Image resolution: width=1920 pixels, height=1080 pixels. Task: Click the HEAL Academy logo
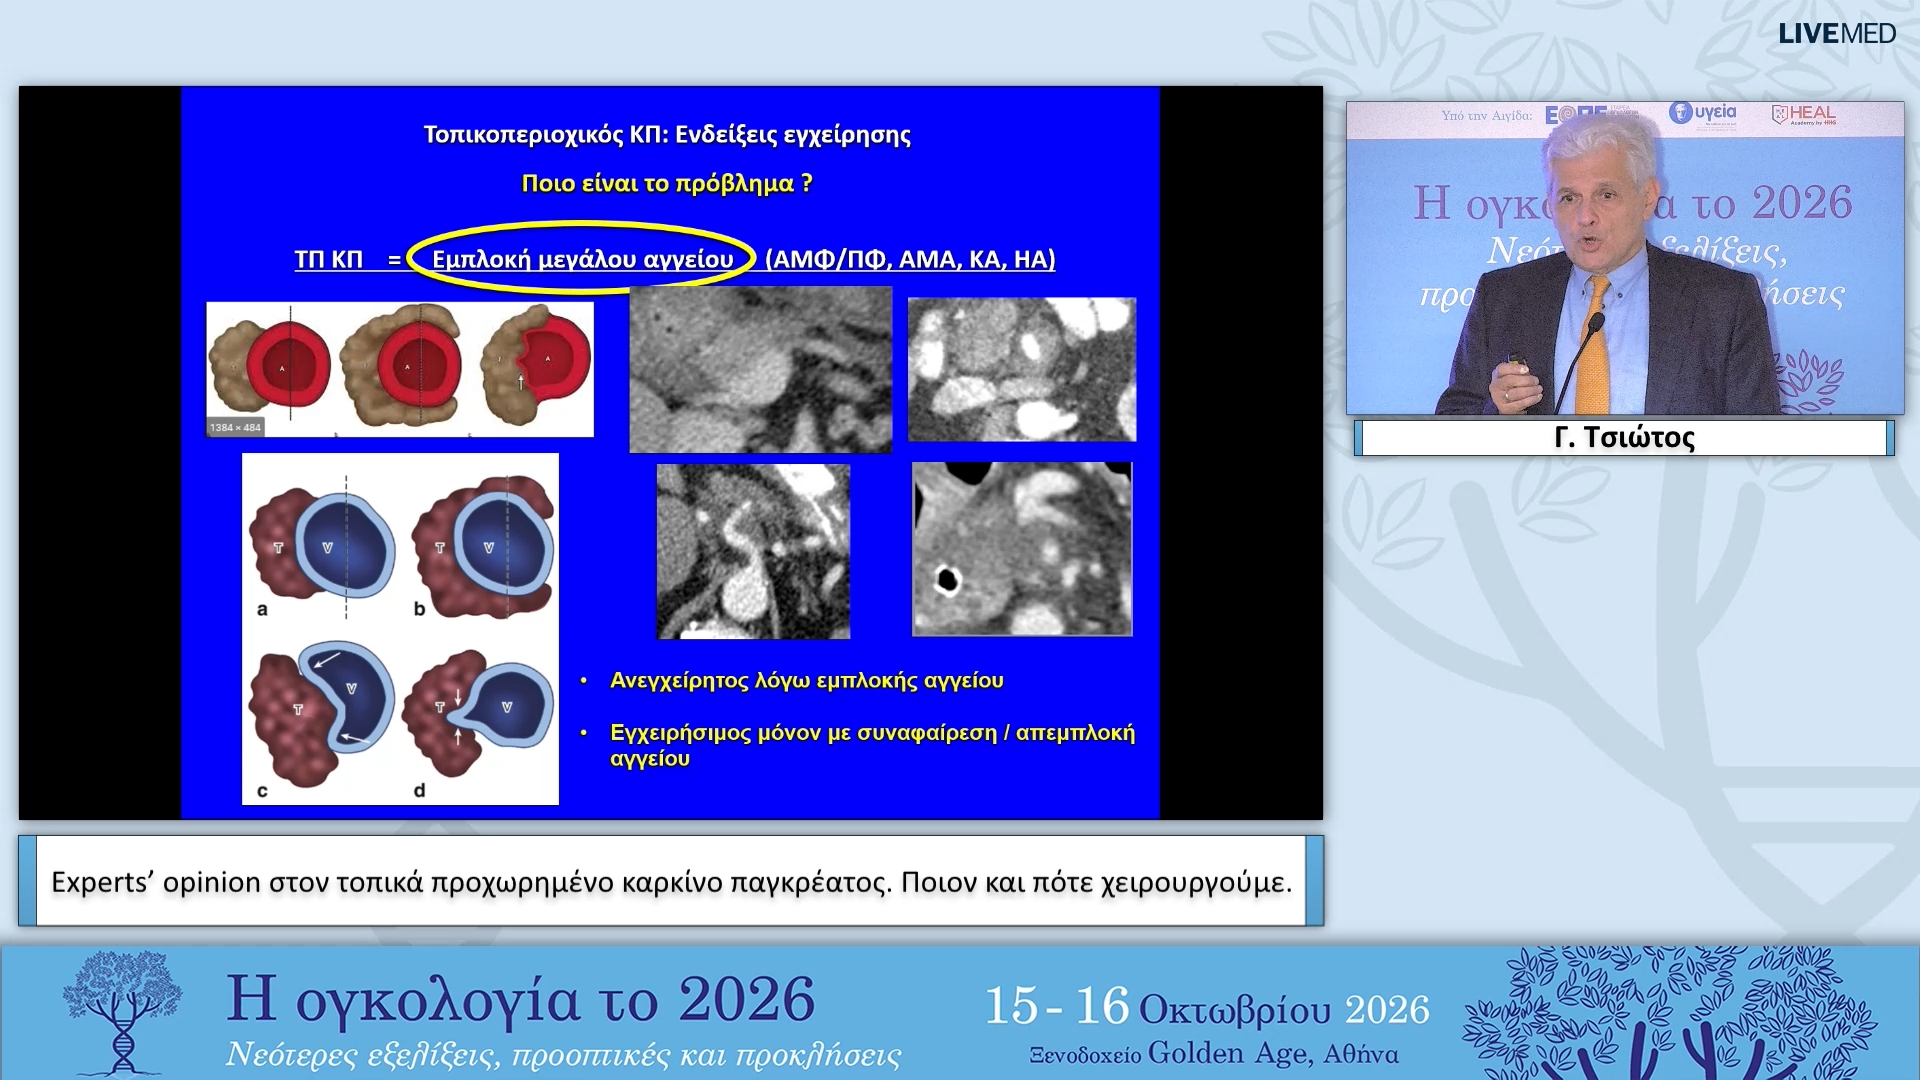point(1805,114)
